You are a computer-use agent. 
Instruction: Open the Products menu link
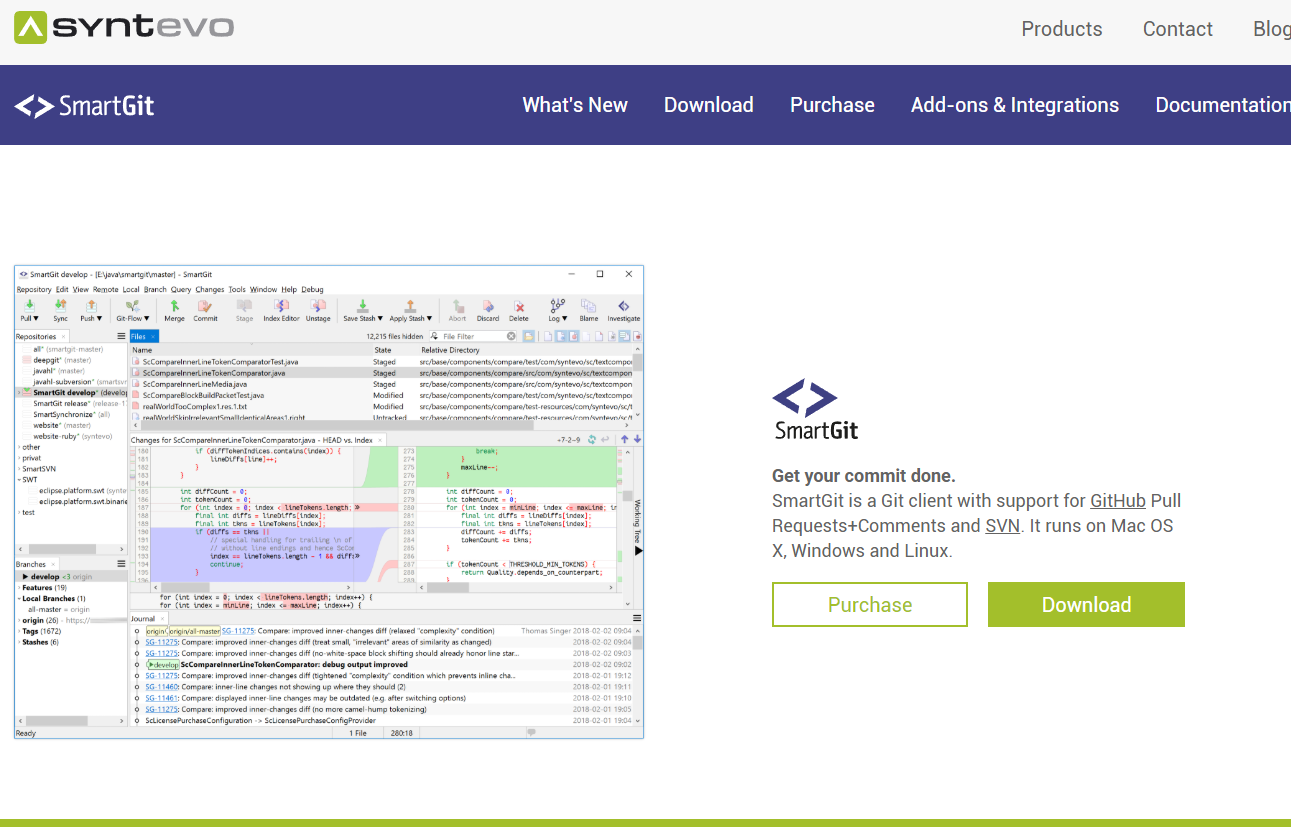tap(1061, 29)
